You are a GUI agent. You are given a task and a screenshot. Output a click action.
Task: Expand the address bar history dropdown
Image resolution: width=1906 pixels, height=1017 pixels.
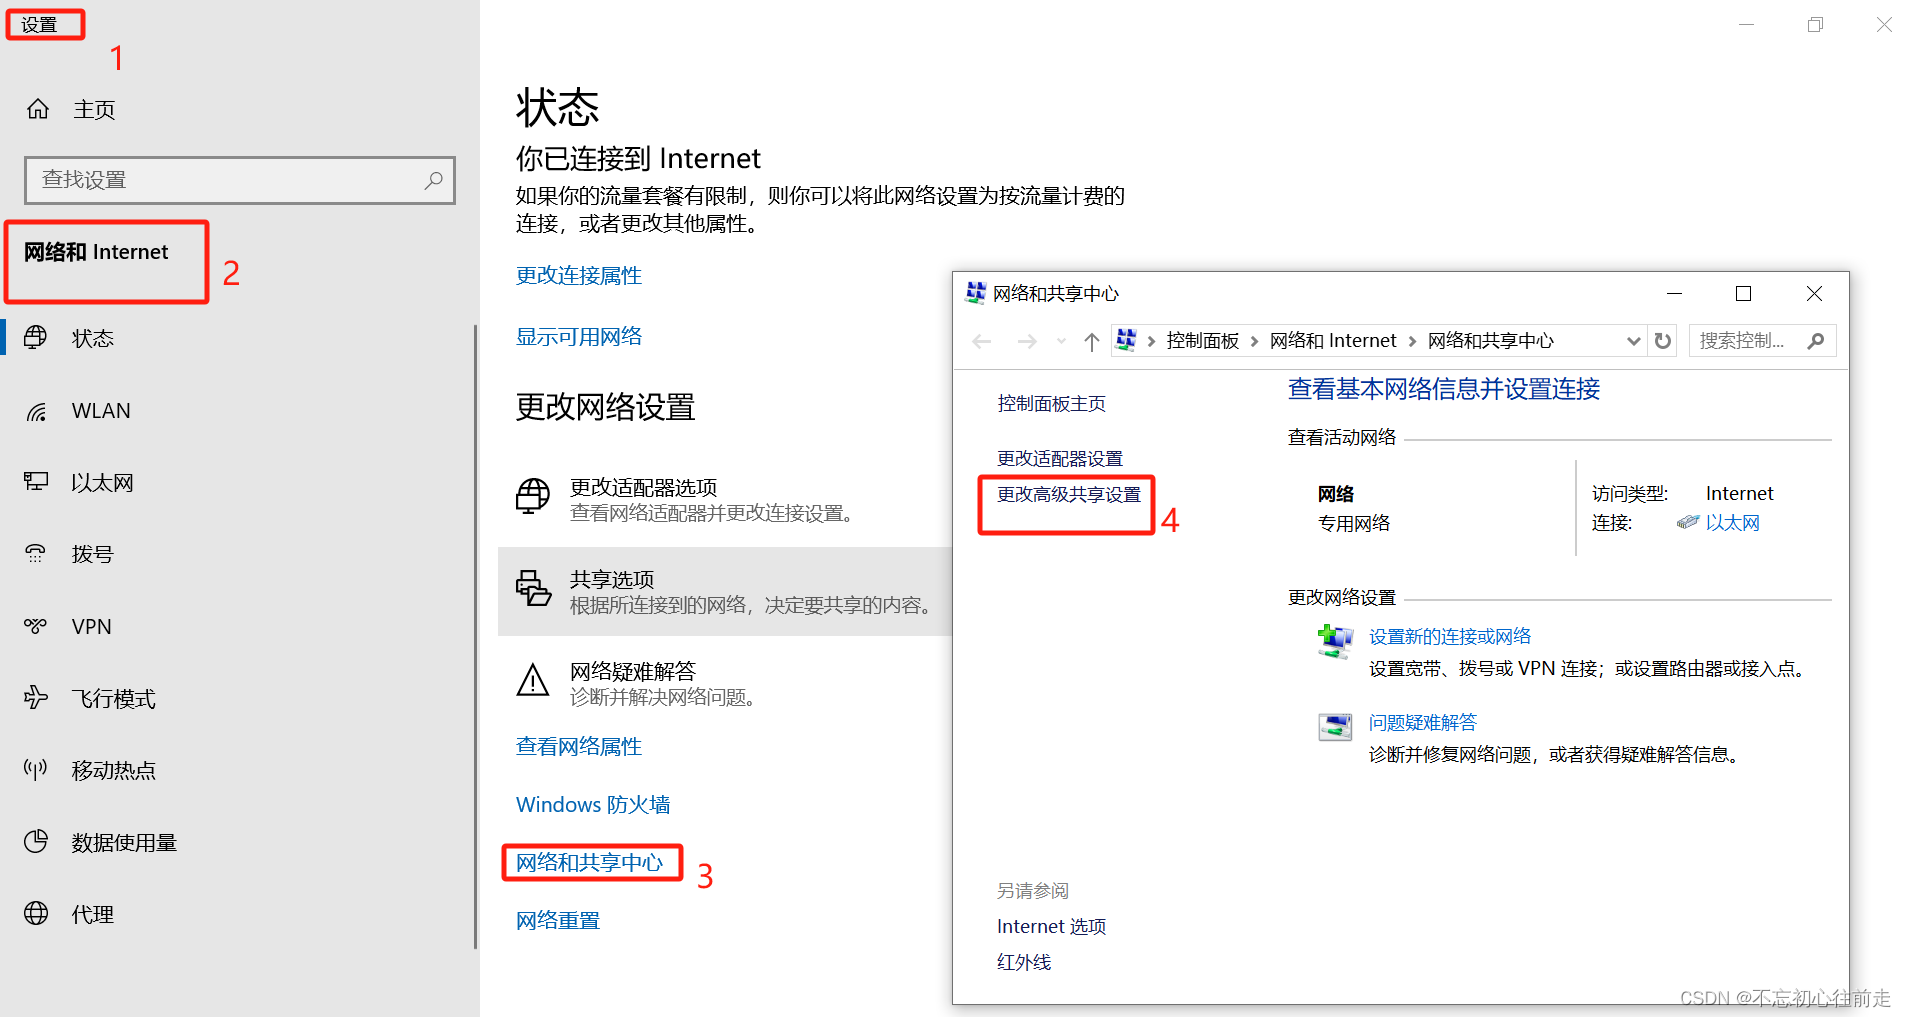click(x=1633, y=341)
